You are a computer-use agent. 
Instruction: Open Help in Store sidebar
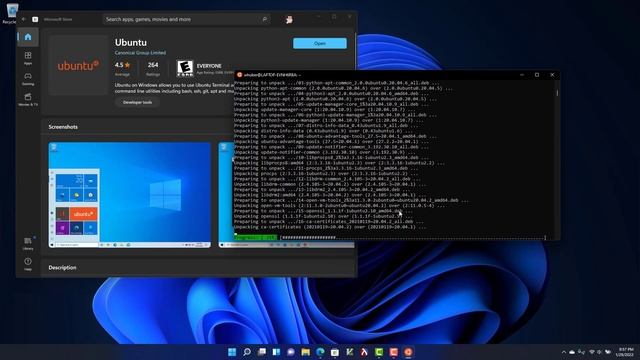click(28, 264)
